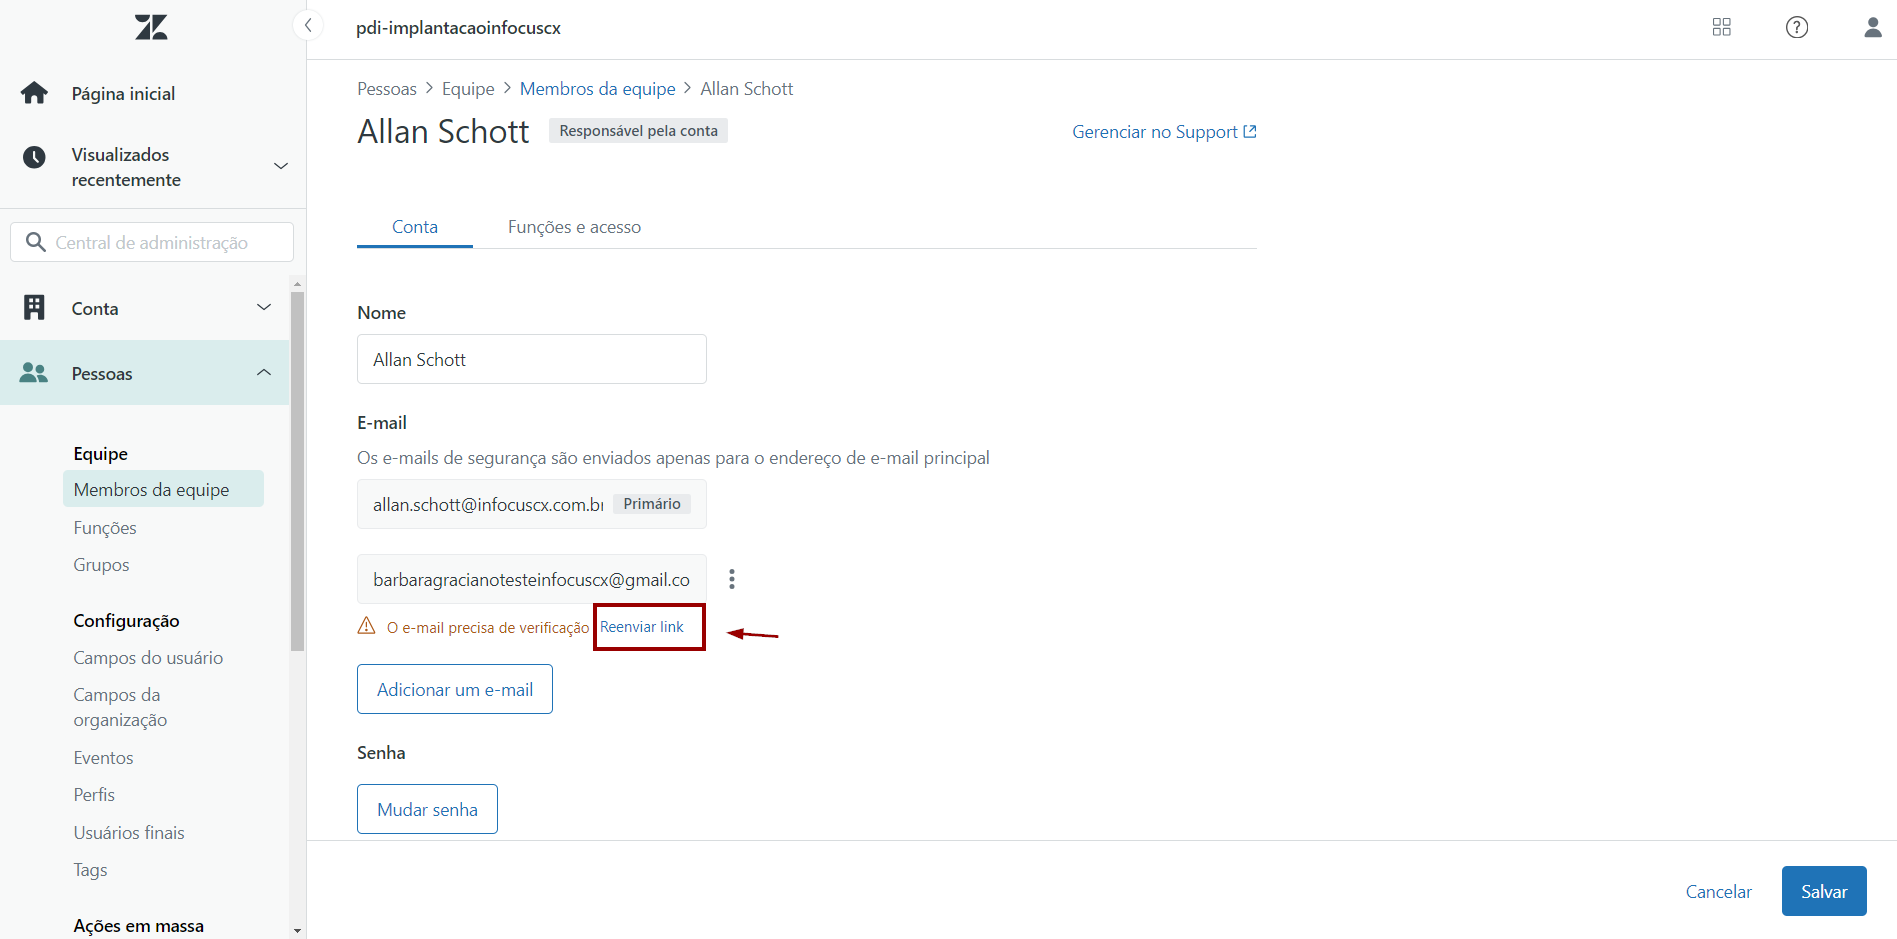
Task: Save changes with the Salvar button
Action: [x=1823, y=891]
